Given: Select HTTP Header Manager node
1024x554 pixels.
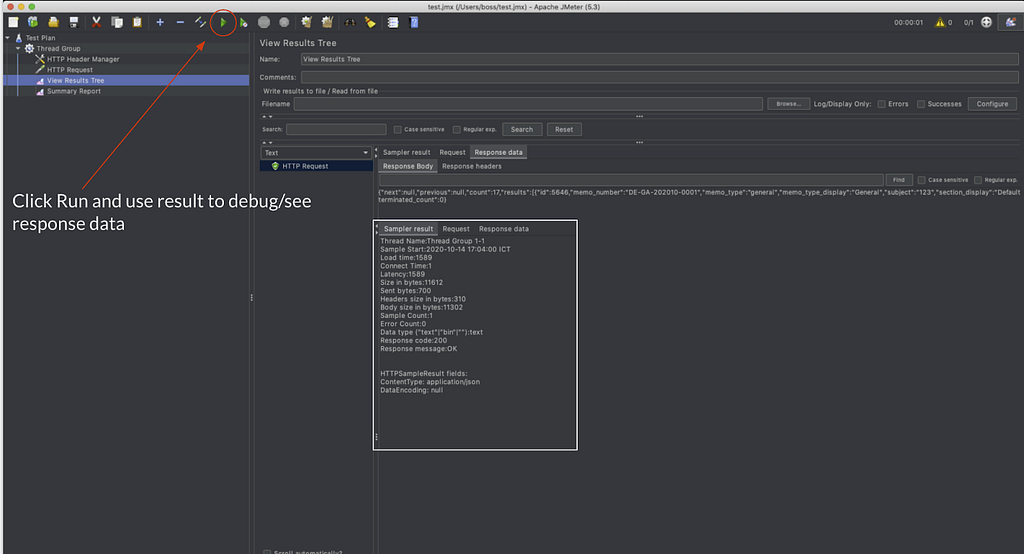Looking at the screenshot, I should (x=83, y=59).
